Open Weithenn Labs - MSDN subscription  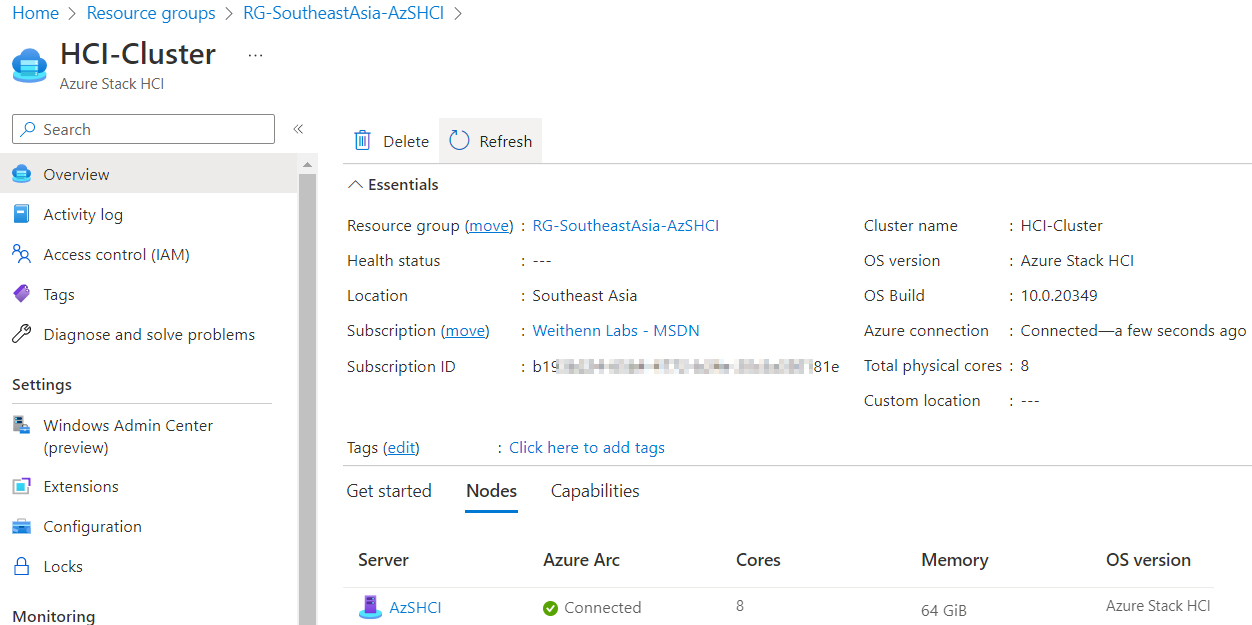[x=616, y=331]
